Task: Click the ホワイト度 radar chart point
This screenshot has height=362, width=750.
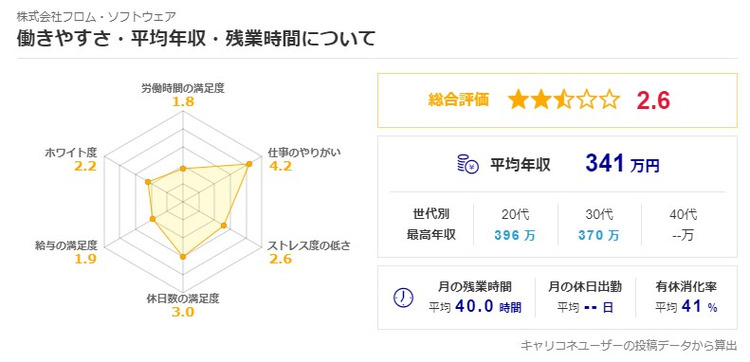Action: click(148, 182)
